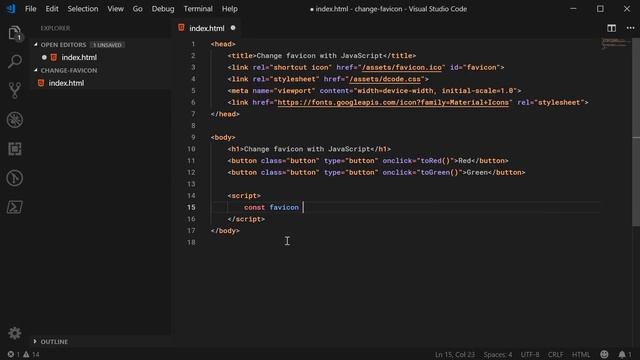This screenshot has width=640, height=360.
Task: Change indentation via Spaces: 4
Action: click(498, 354)
